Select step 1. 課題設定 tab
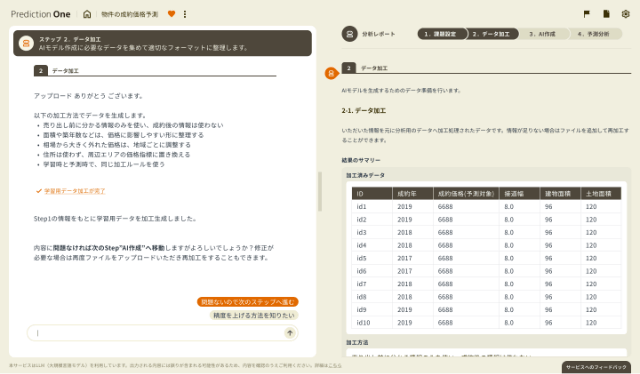This screenshot has width=640, height=374. [x=441, y=34]
